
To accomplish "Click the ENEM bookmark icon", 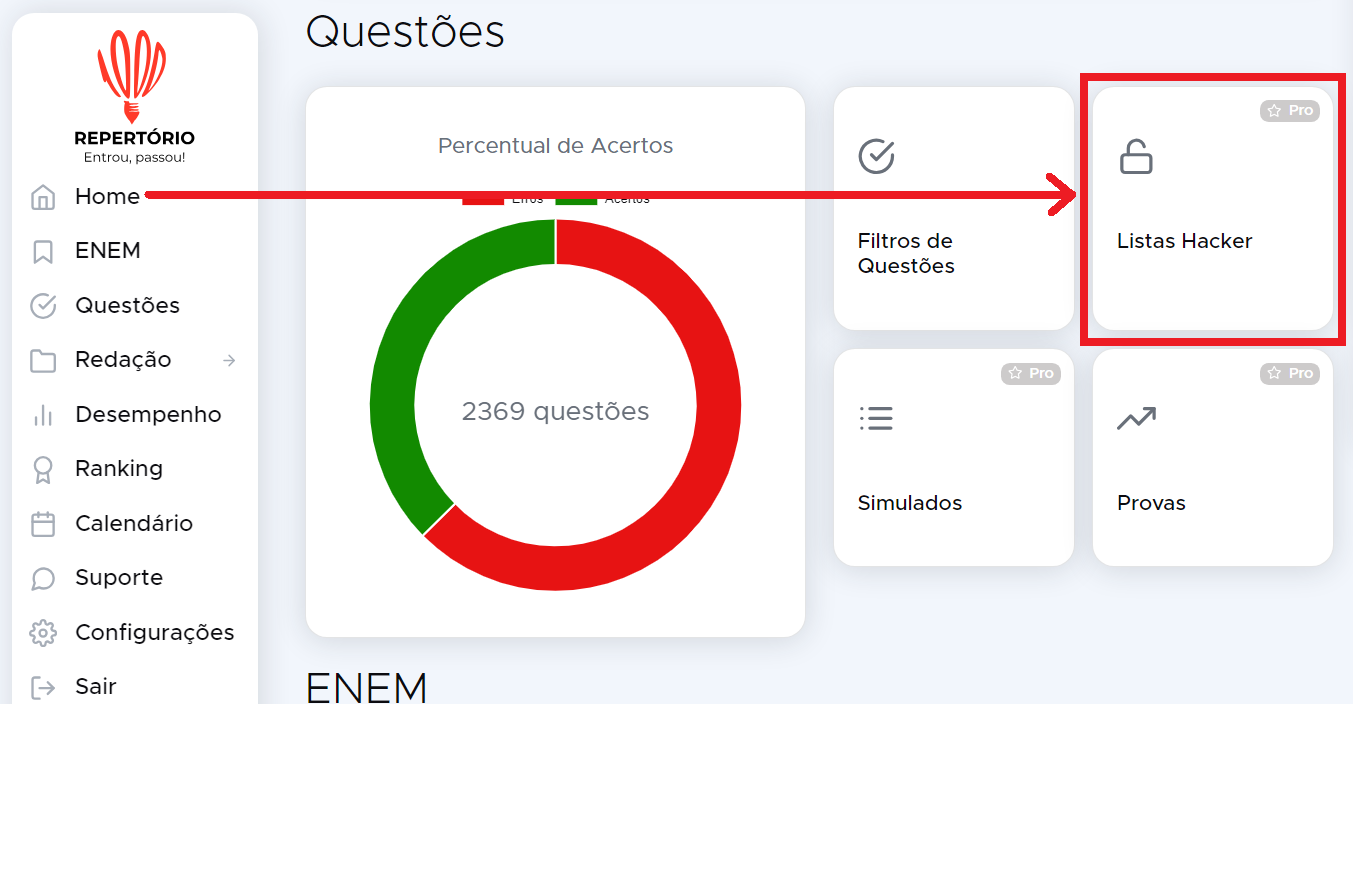I will click(x=43, y=251).
